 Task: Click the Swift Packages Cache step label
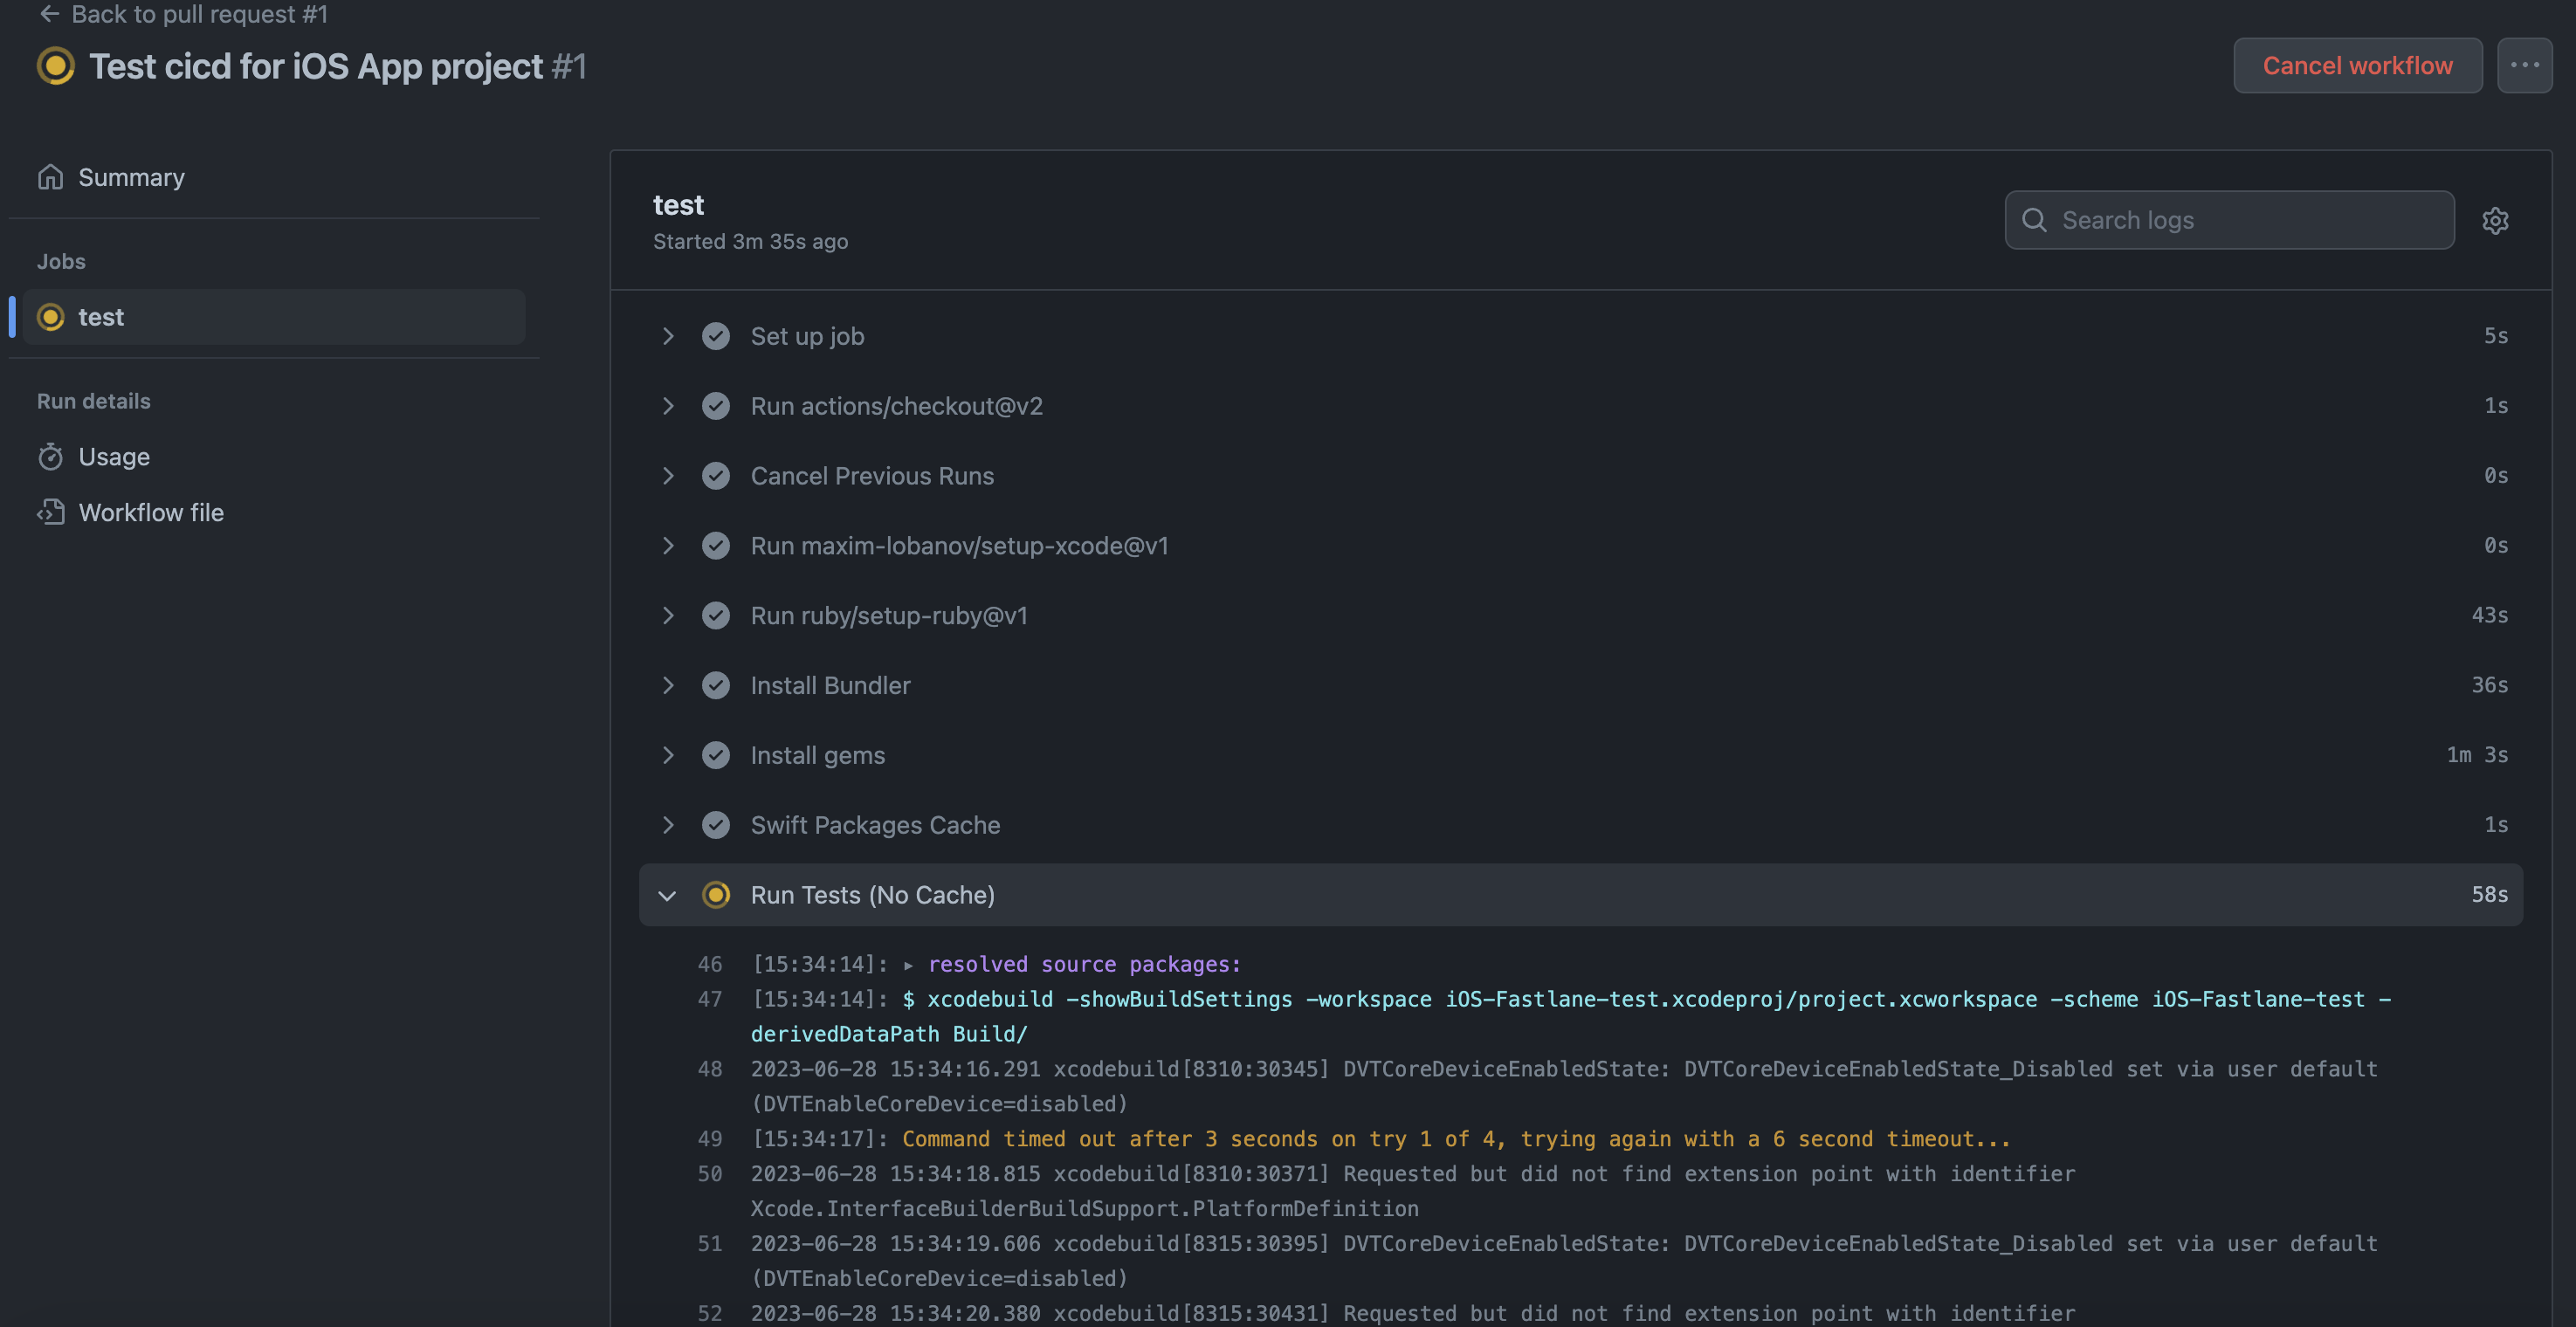pos(875,825)
